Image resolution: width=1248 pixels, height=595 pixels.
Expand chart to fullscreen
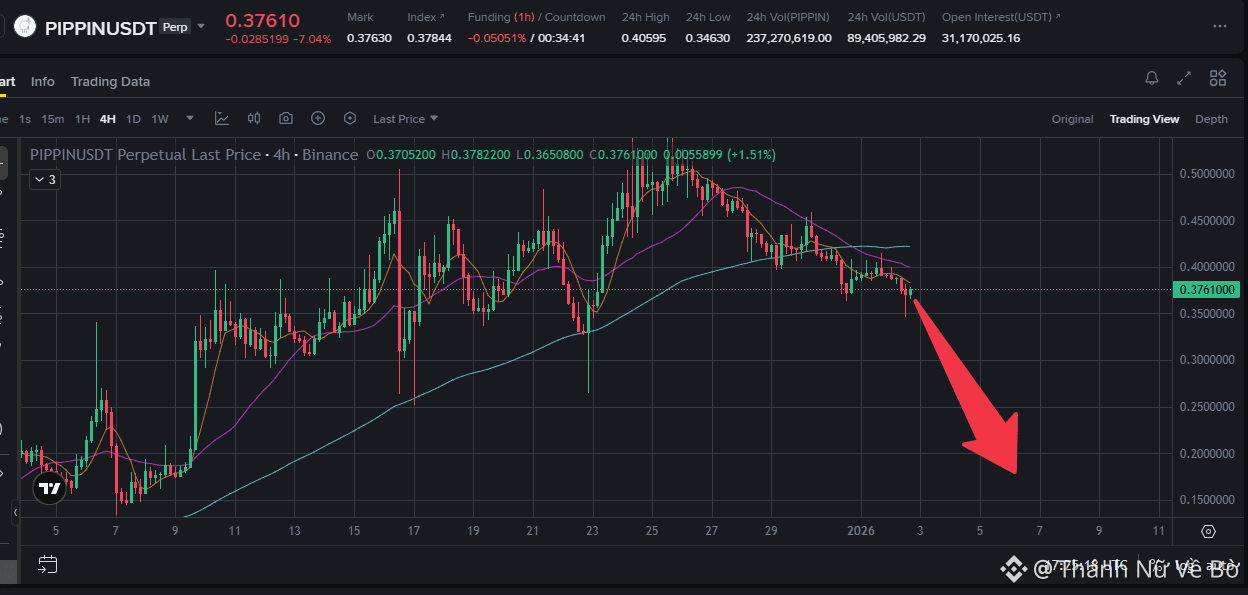coord(1184,78)
